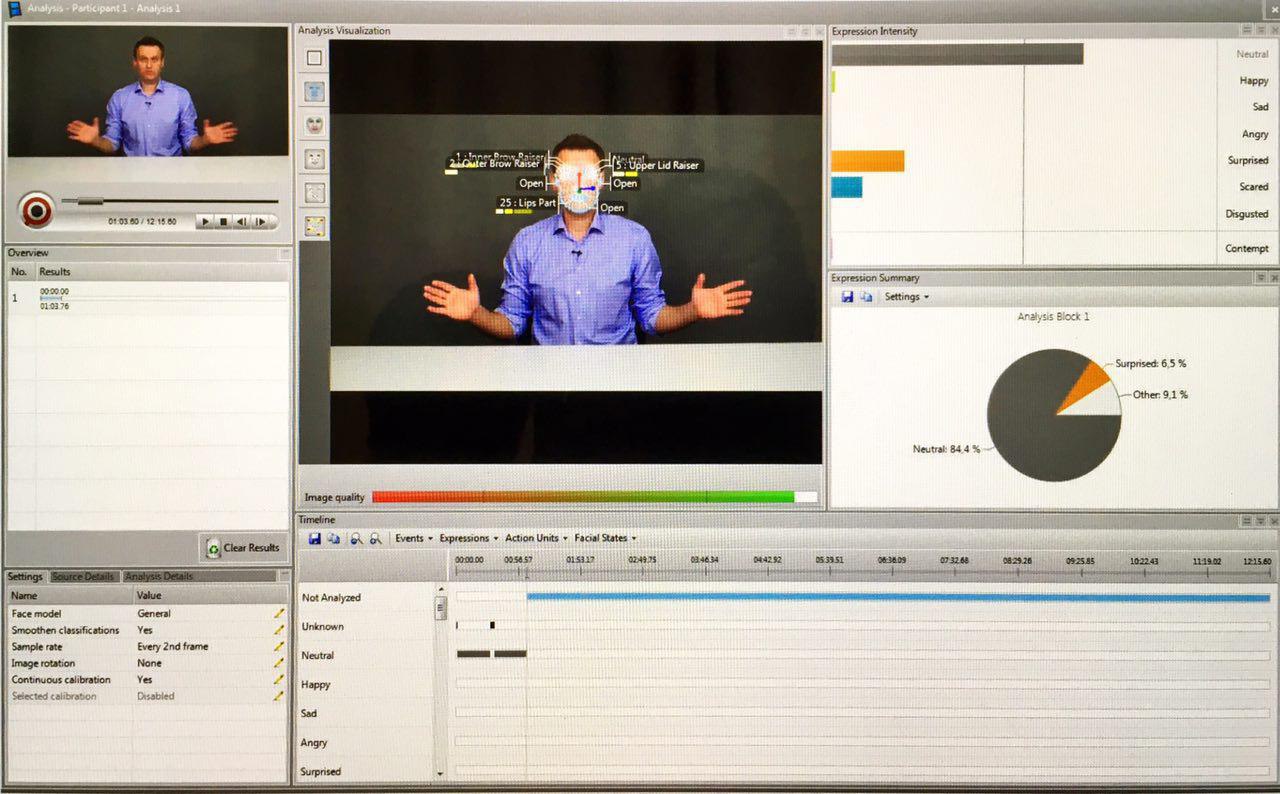The image size is (1280, 794).
Task: Select result row 1 in the Overview
Action: click(148, 298)
